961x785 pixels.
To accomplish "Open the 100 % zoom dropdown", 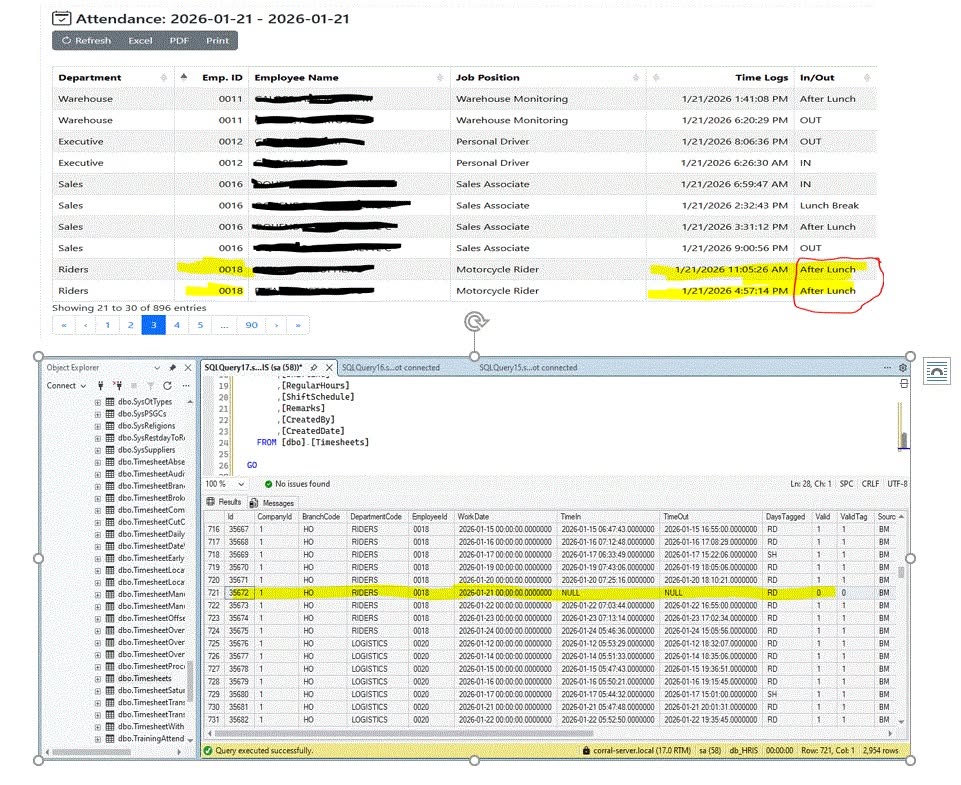I will click(241, 484).
